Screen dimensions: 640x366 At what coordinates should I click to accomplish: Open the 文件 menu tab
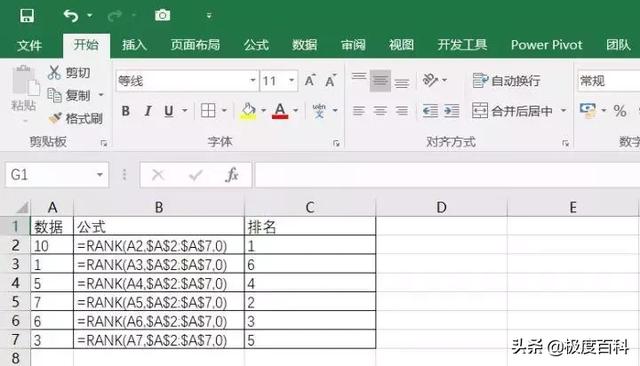(x=29, y=45)
